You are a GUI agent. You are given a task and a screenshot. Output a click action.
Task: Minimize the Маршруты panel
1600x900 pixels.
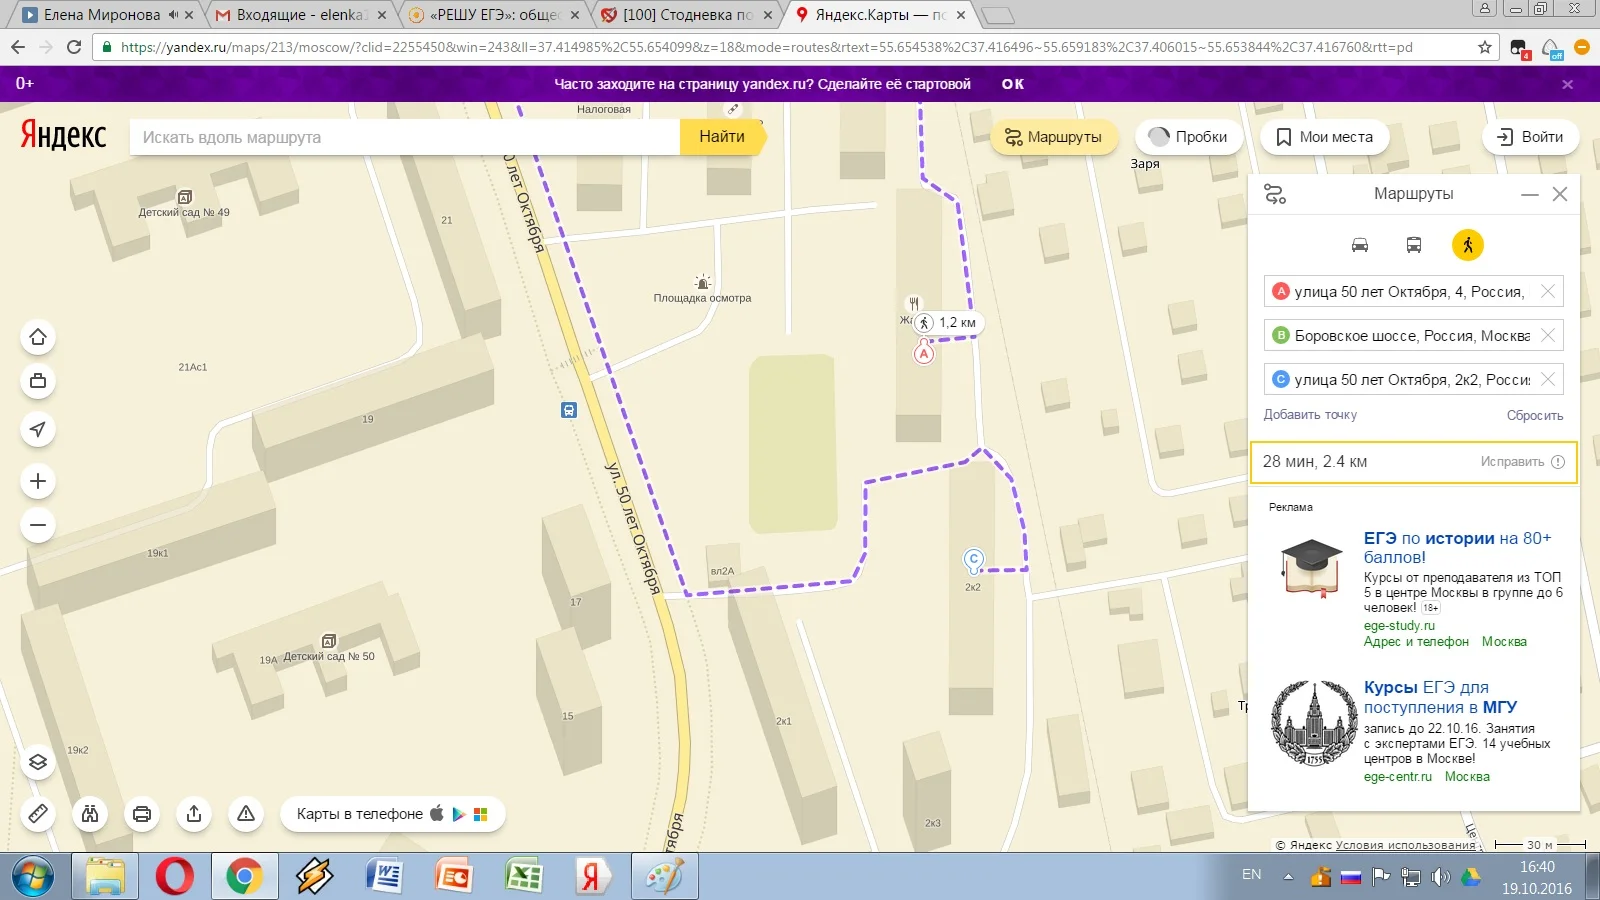[1530, 194]
